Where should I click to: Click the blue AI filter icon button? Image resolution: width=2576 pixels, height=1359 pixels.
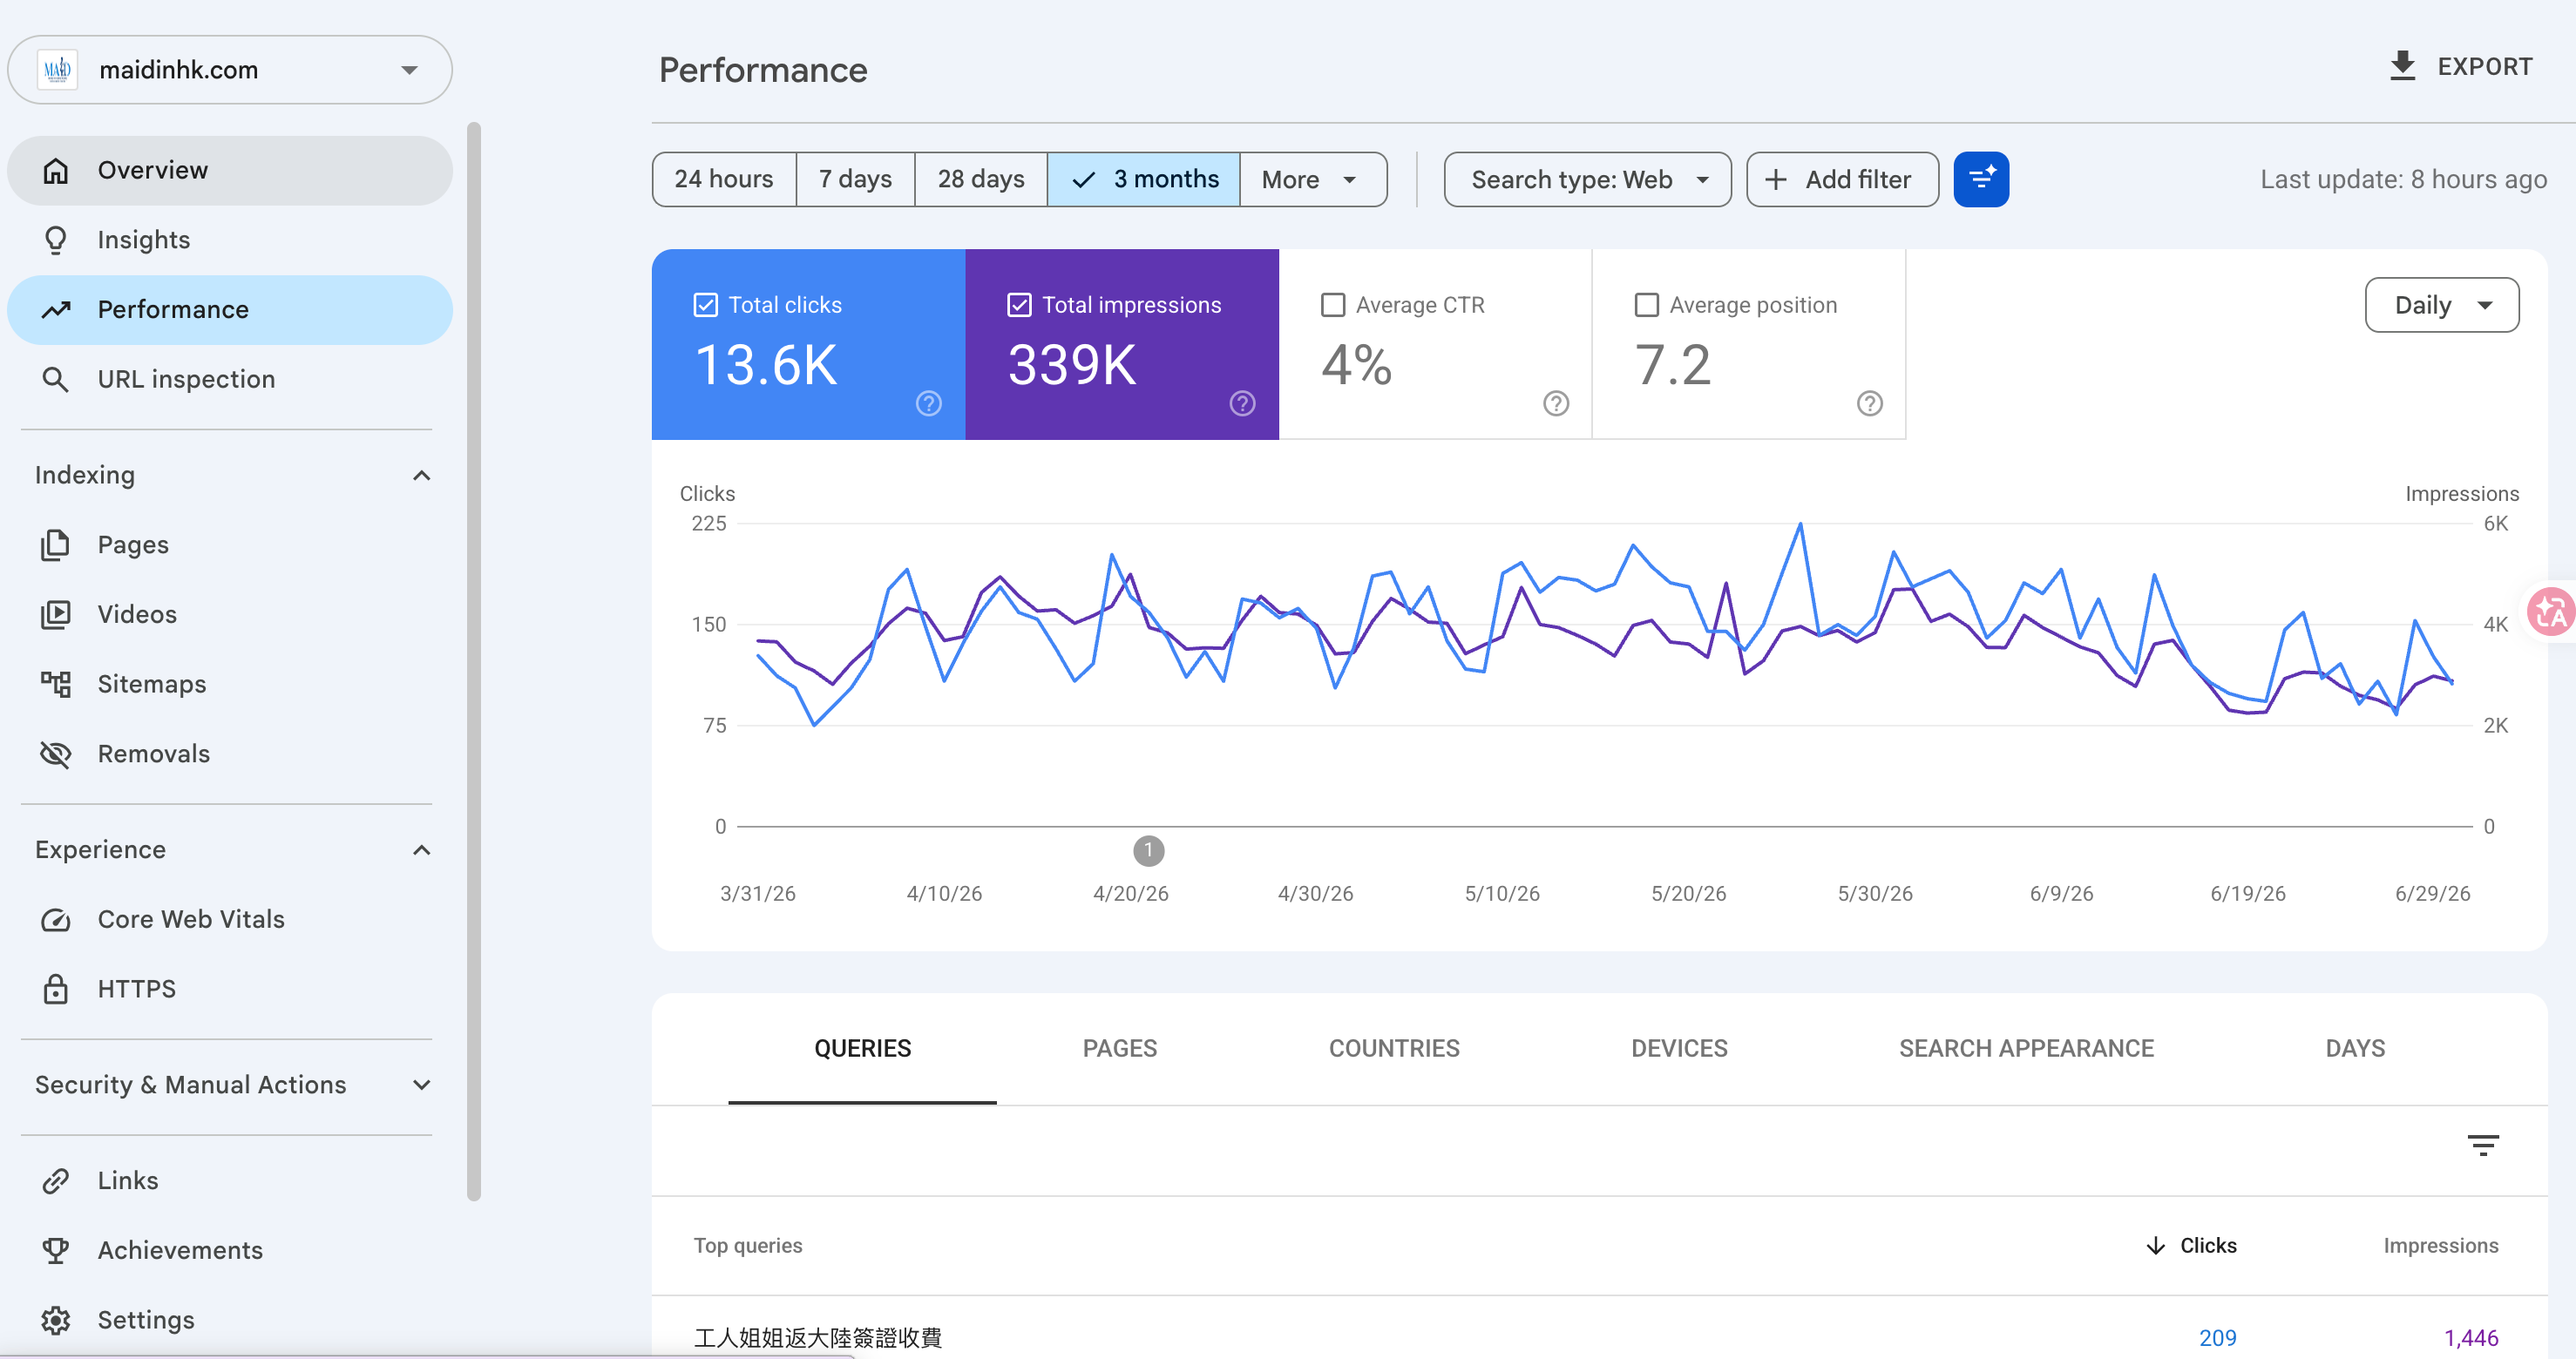tap(1980, 179)
